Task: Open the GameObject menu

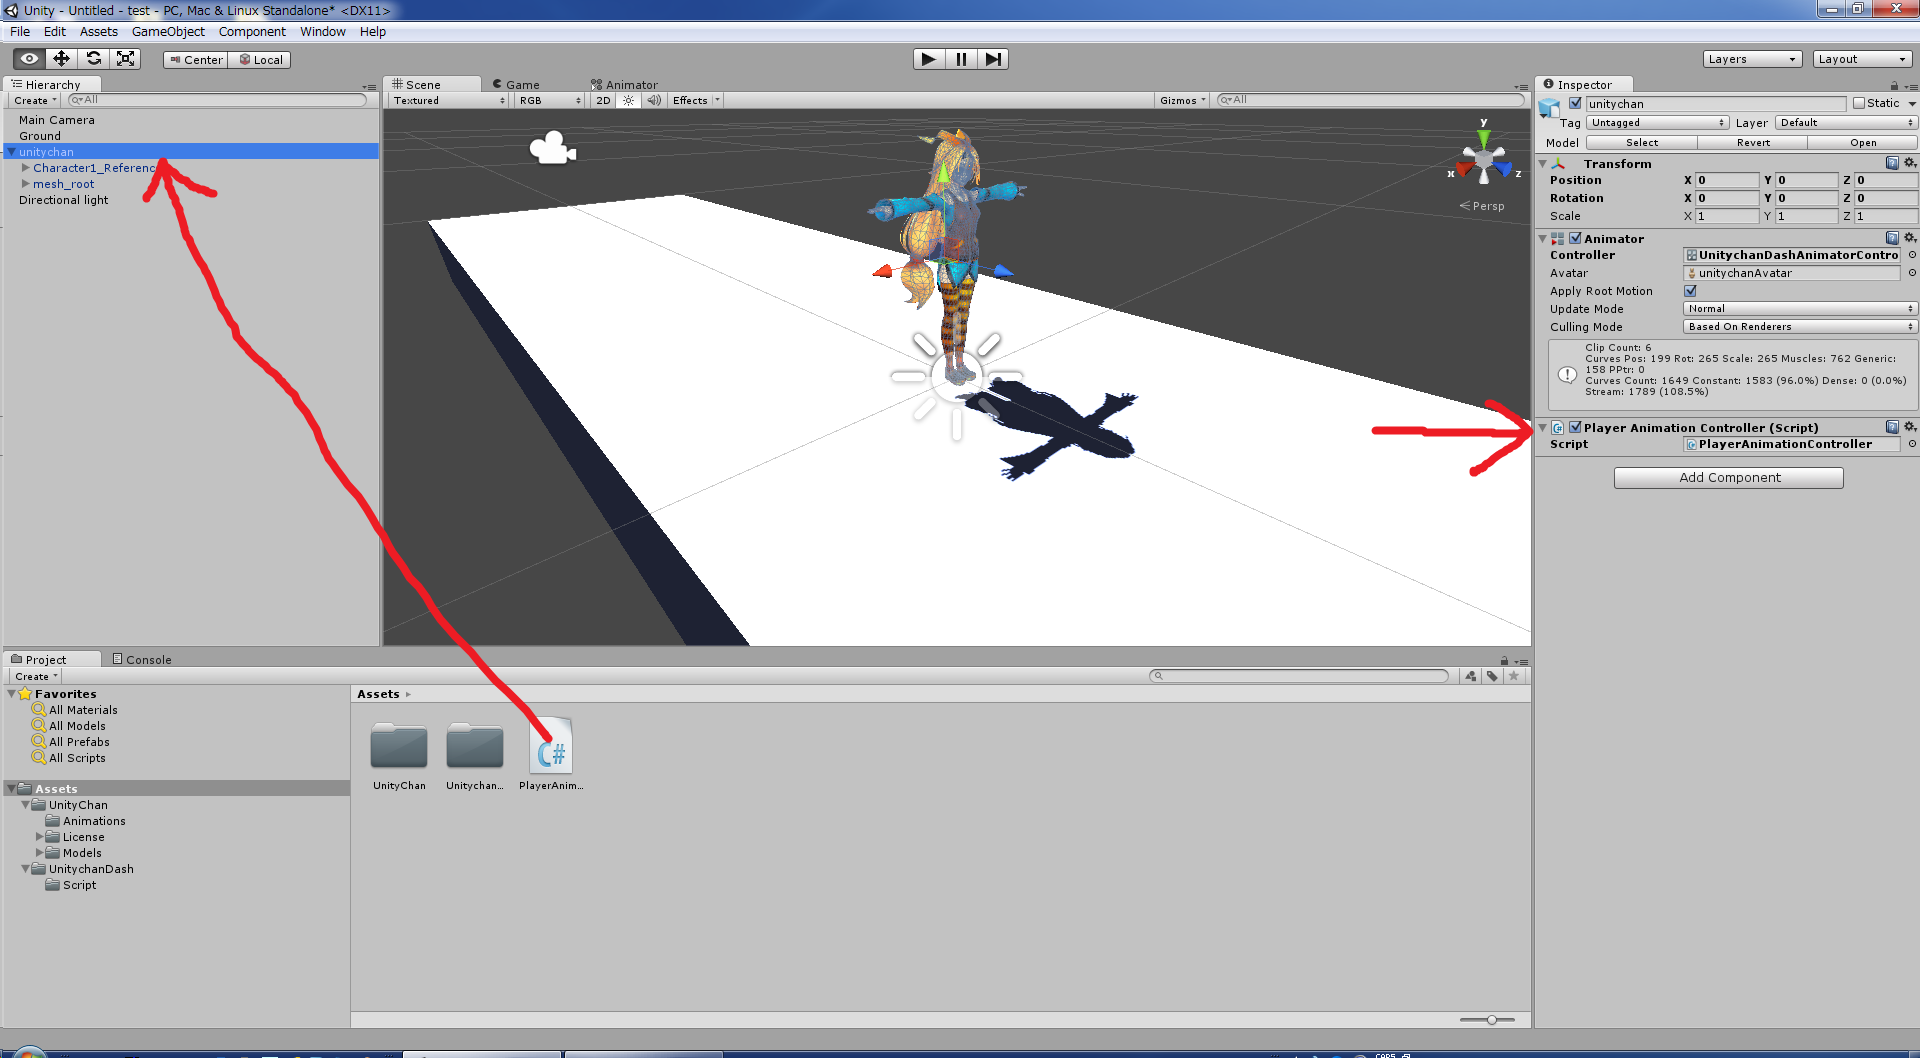Action: point(168,32)
